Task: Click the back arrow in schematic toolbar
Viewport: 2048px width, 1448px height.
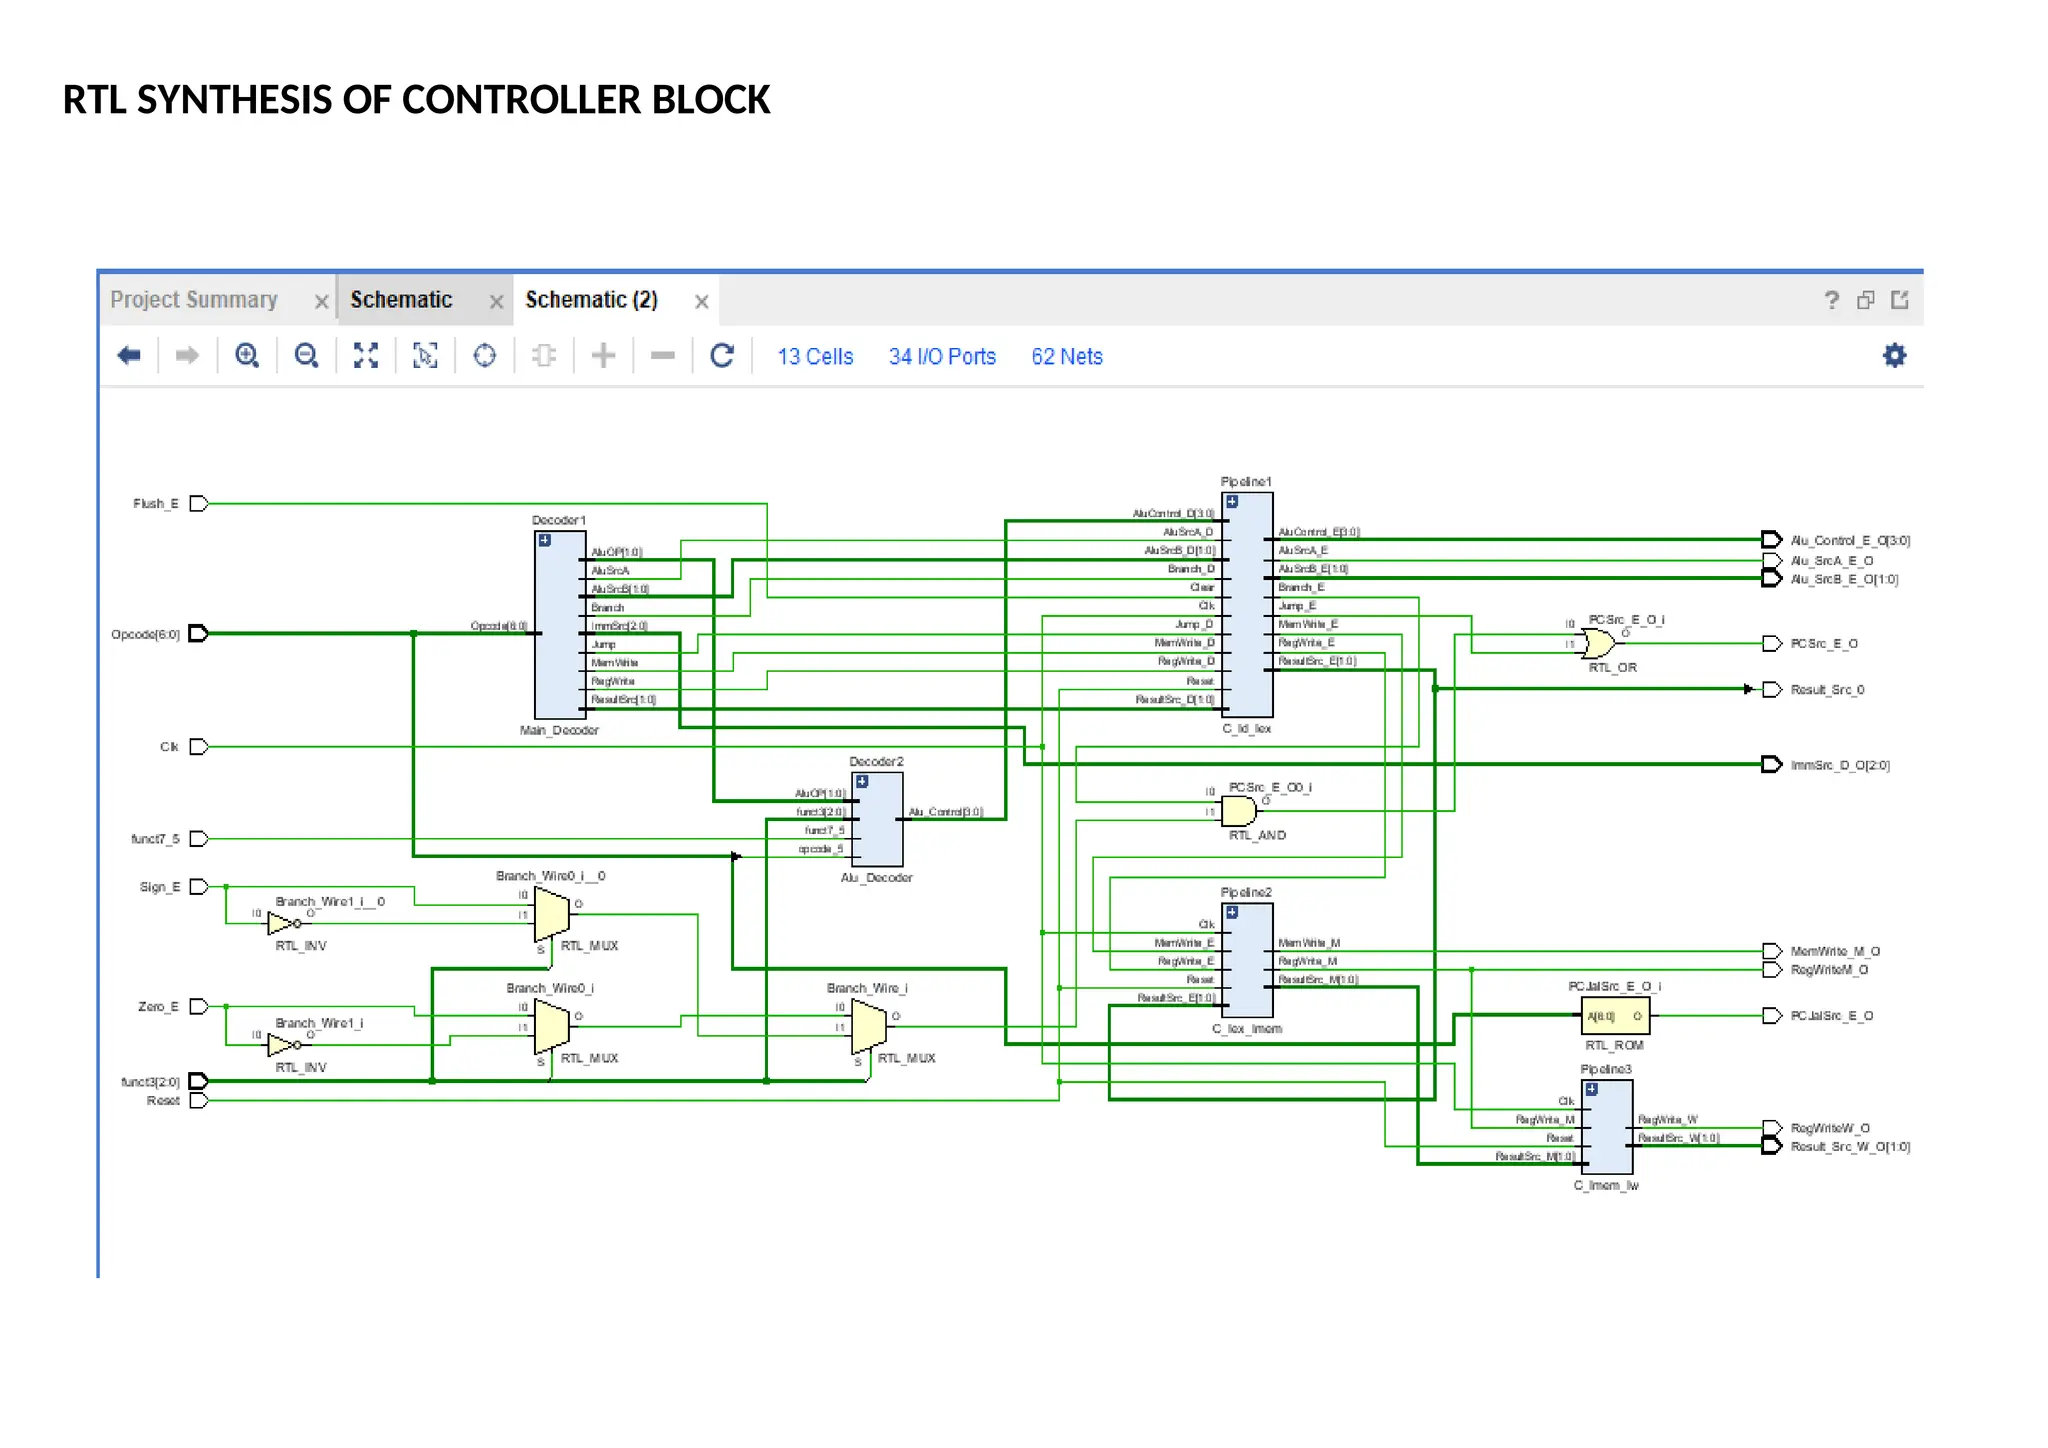Action: click(x=129, y=355)
